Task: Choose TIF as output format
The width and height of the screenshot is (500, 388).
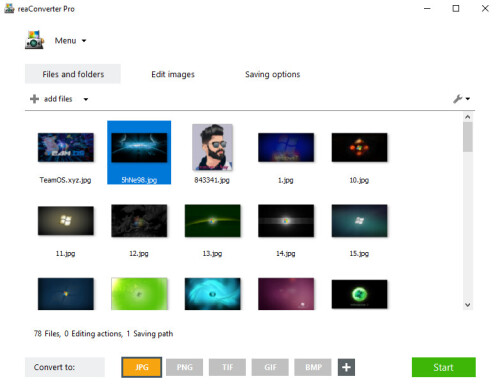Action: pos(227,367)
